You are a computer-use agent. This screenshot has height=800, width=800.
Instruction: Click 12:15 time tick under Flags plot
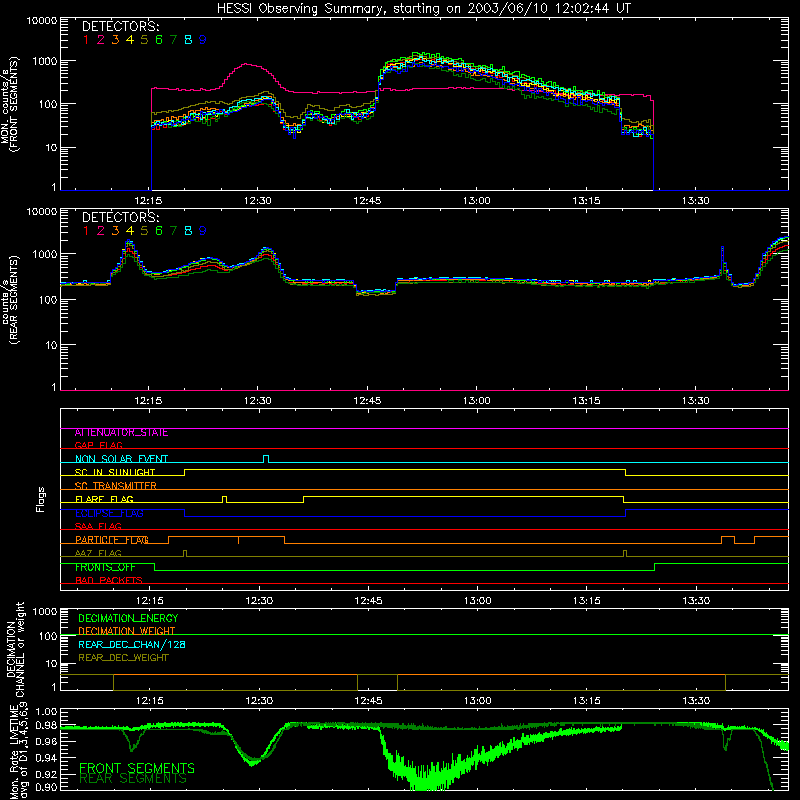(149, 601)
